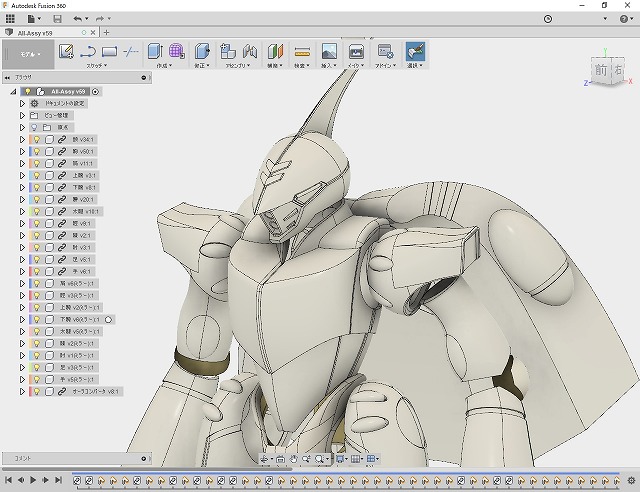Open the 作成 toolbar menu
This screenshot has width=640, height=492.
[x=164, y=65]
